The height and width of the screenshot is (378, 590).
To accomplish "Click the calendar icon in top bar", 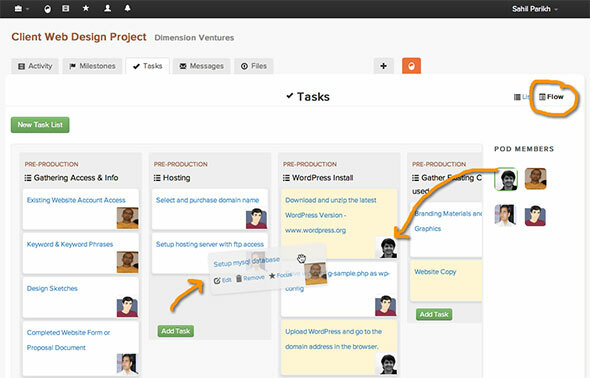I will pyautogui.click(x=66, y=8).
